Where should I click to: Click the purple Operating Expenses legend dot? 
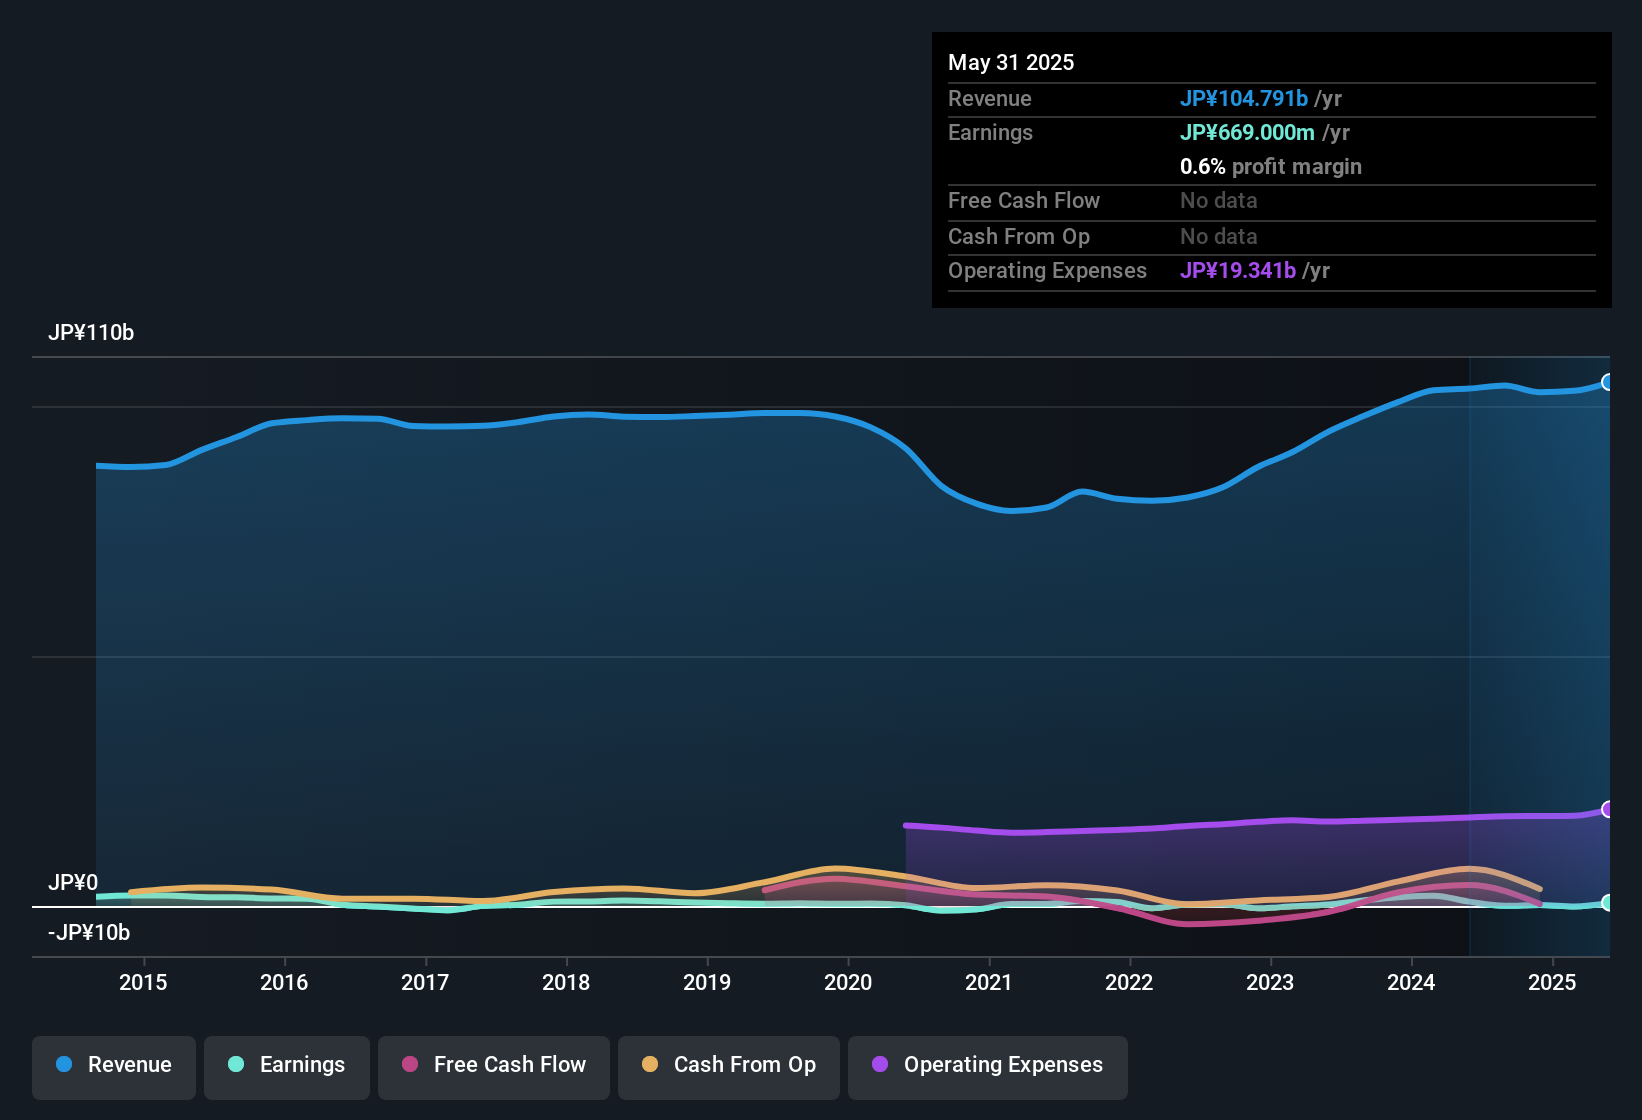(880, 1064)
